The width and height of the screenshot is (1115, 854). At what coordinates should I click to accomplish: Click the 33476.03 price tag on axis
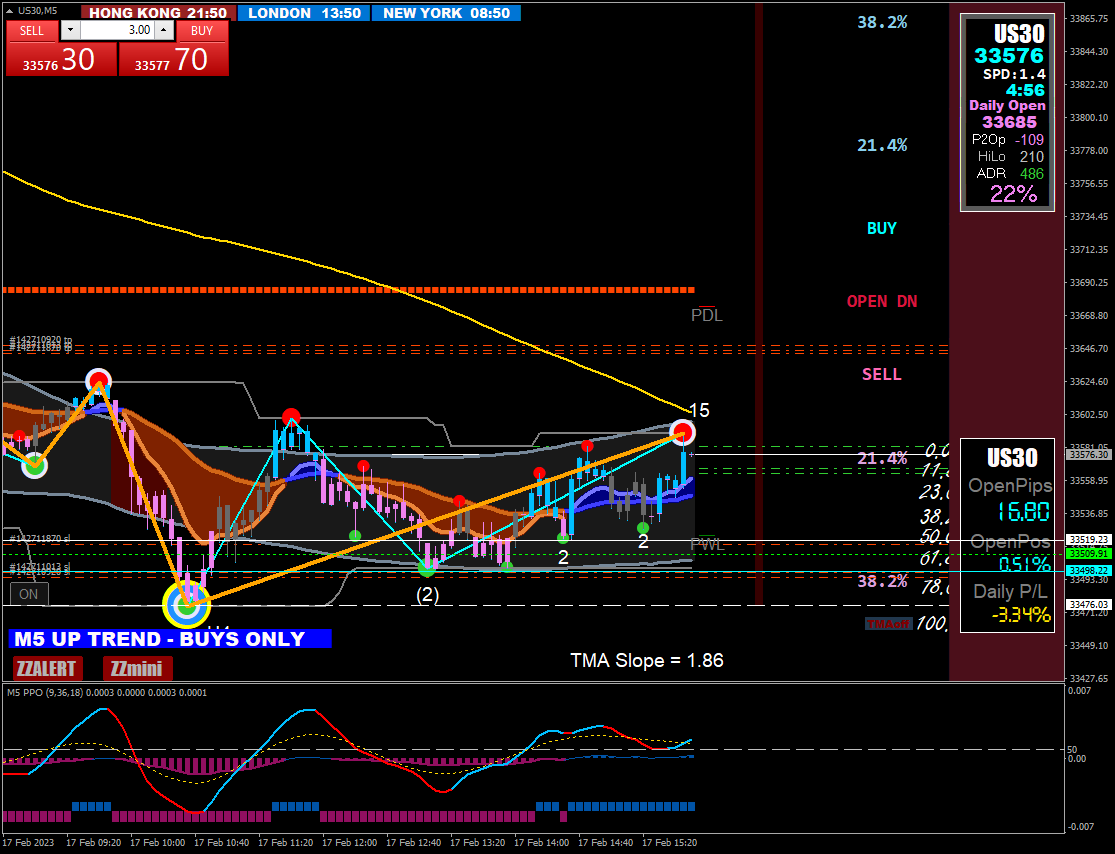pos(1088,604)
